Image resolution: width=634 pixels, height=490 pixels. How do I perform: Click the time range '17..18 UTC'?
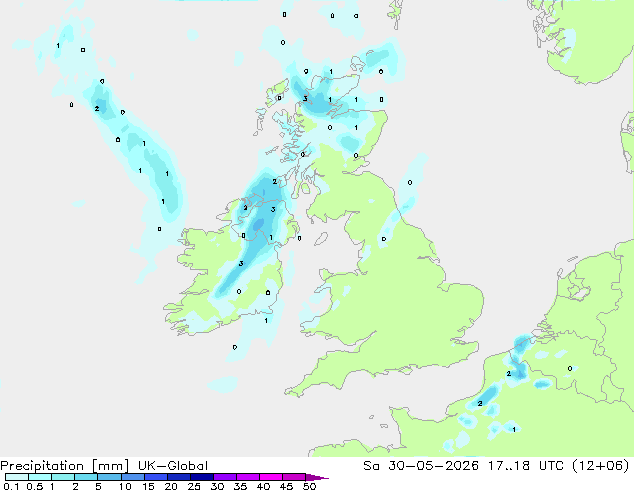pyautogui.click(x=526, y=466)
